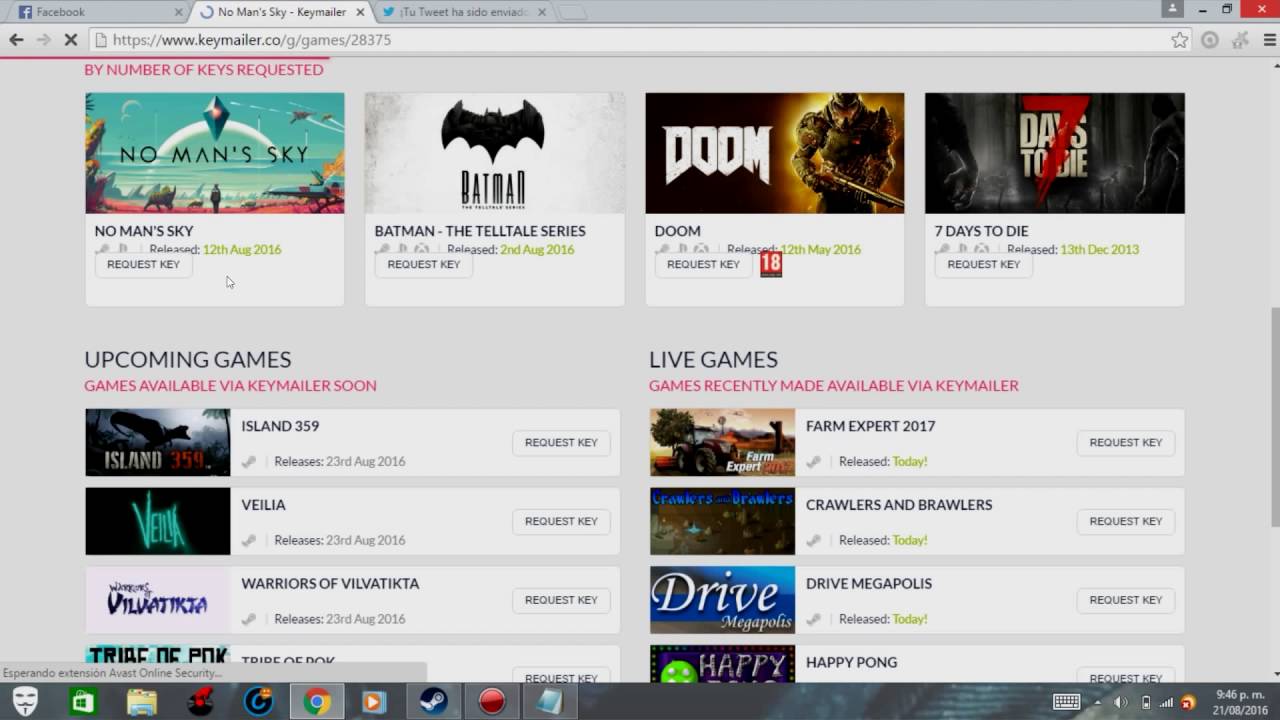The height and width of the screenshot is (720, 1280).
Task: Open the FARM EXPERT 2017 title link
Action: point(871,426)
